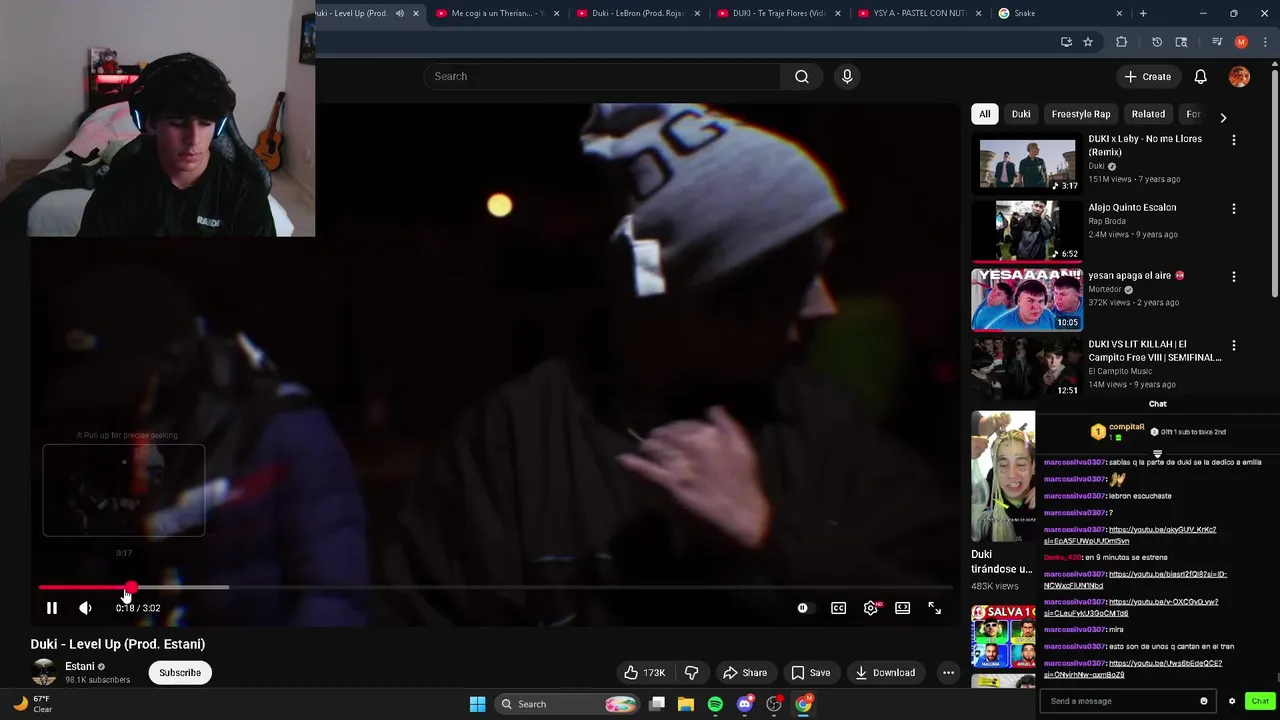Click the Download button below the video
The height and width of the screenshot is (720, 1280).
point(885,673)
